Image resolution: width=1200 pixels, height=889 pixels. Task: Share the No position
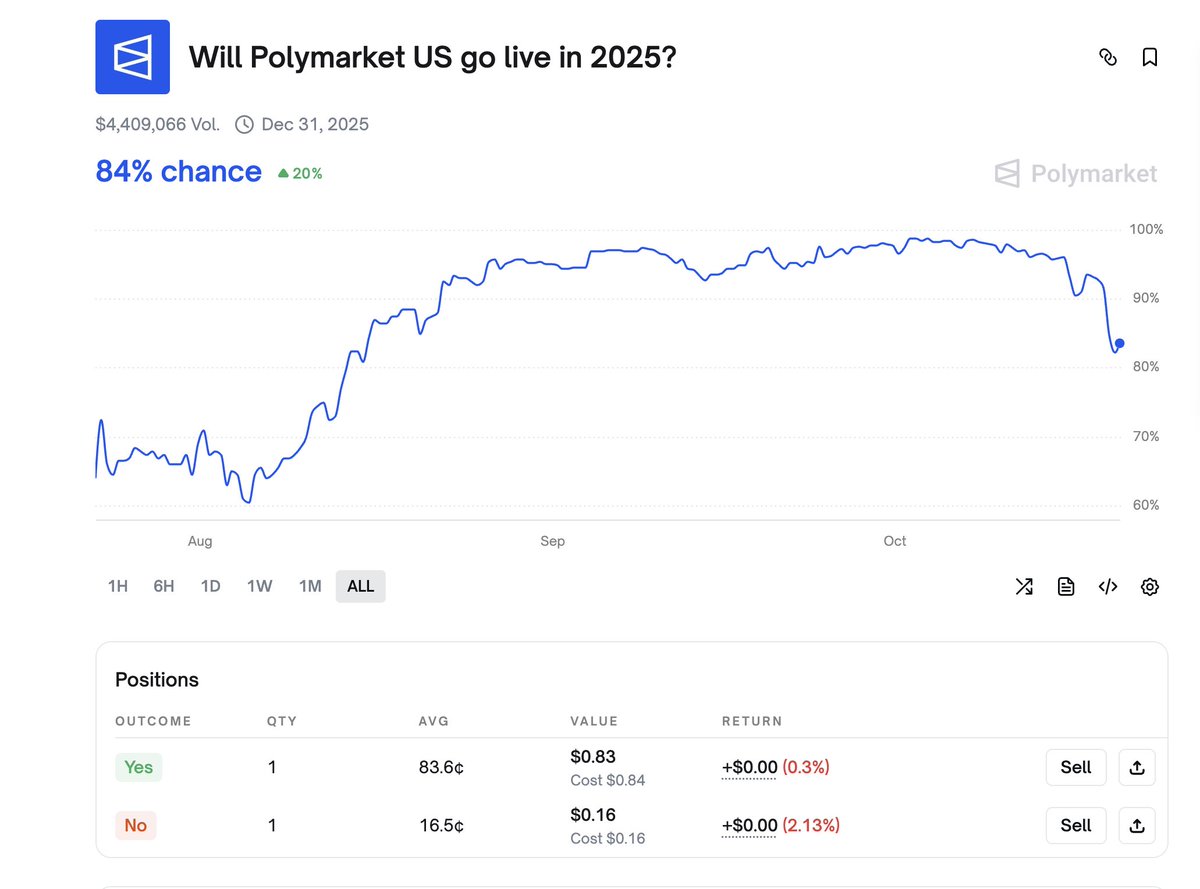(x=1137, y=826)
